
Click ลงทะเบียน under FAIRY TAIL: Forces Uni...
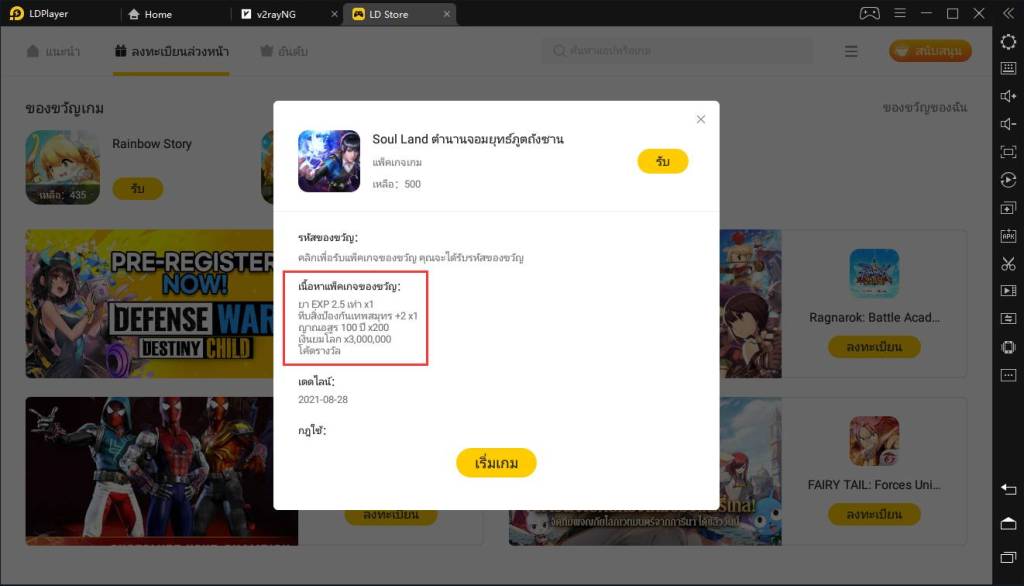[x=874, y=514]
